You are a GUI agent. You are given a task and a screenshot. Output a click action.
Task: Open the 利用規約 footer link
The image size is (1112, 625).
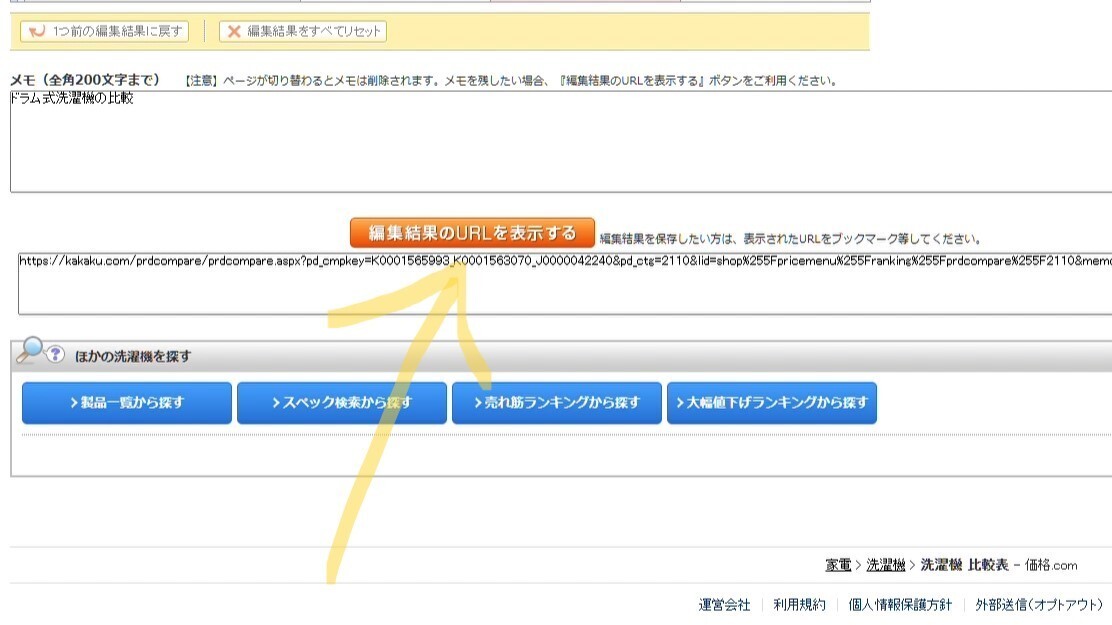tap(799, 605)
